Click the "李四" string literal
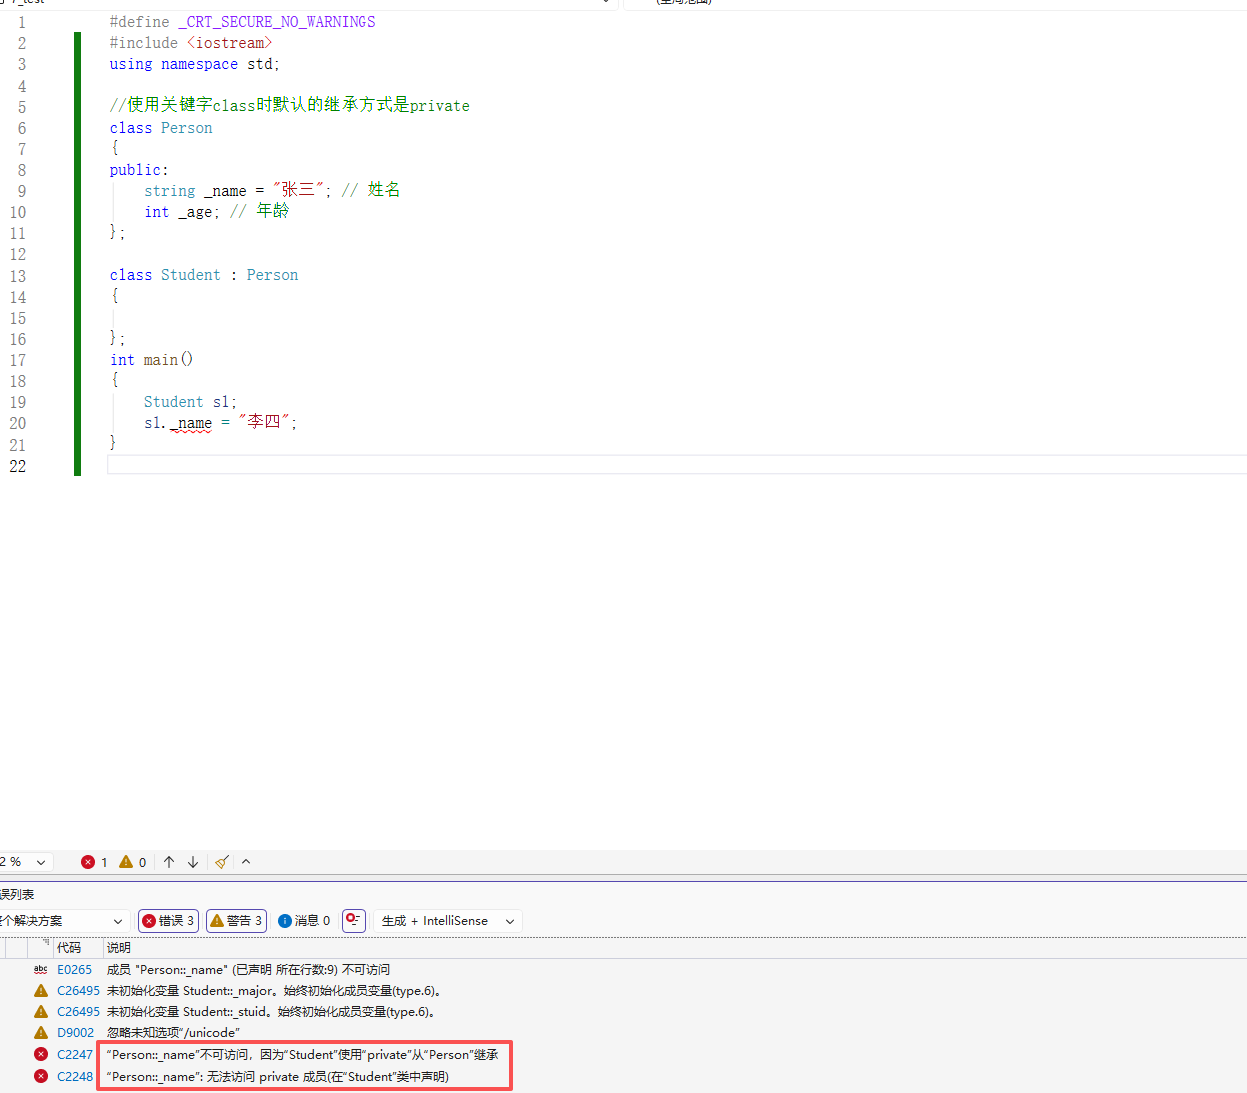Screen dimensions: 1247x1093 (264, 422)
